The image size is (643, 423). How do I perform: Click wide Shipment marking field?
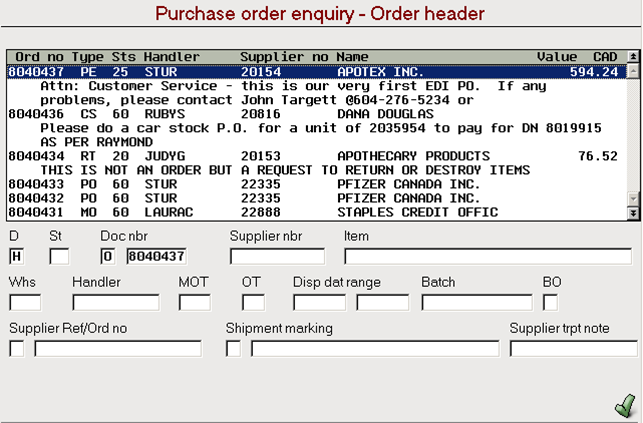click(375, 349)
